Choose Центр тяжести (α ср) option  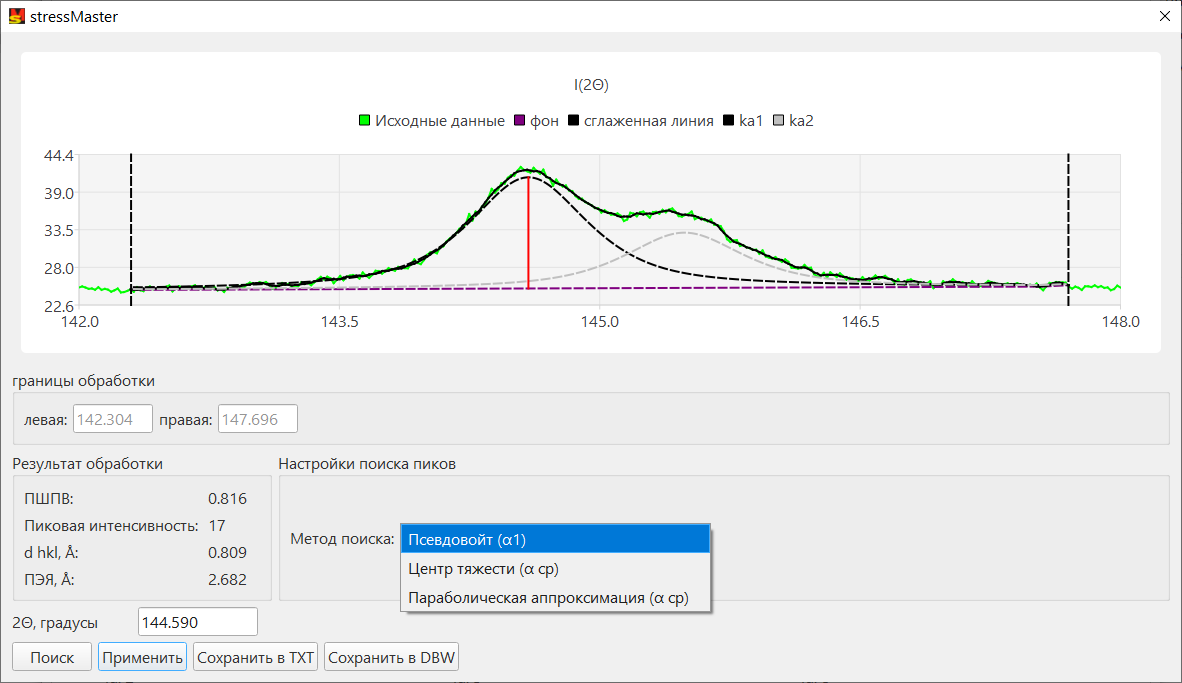[x=556, y=568]
